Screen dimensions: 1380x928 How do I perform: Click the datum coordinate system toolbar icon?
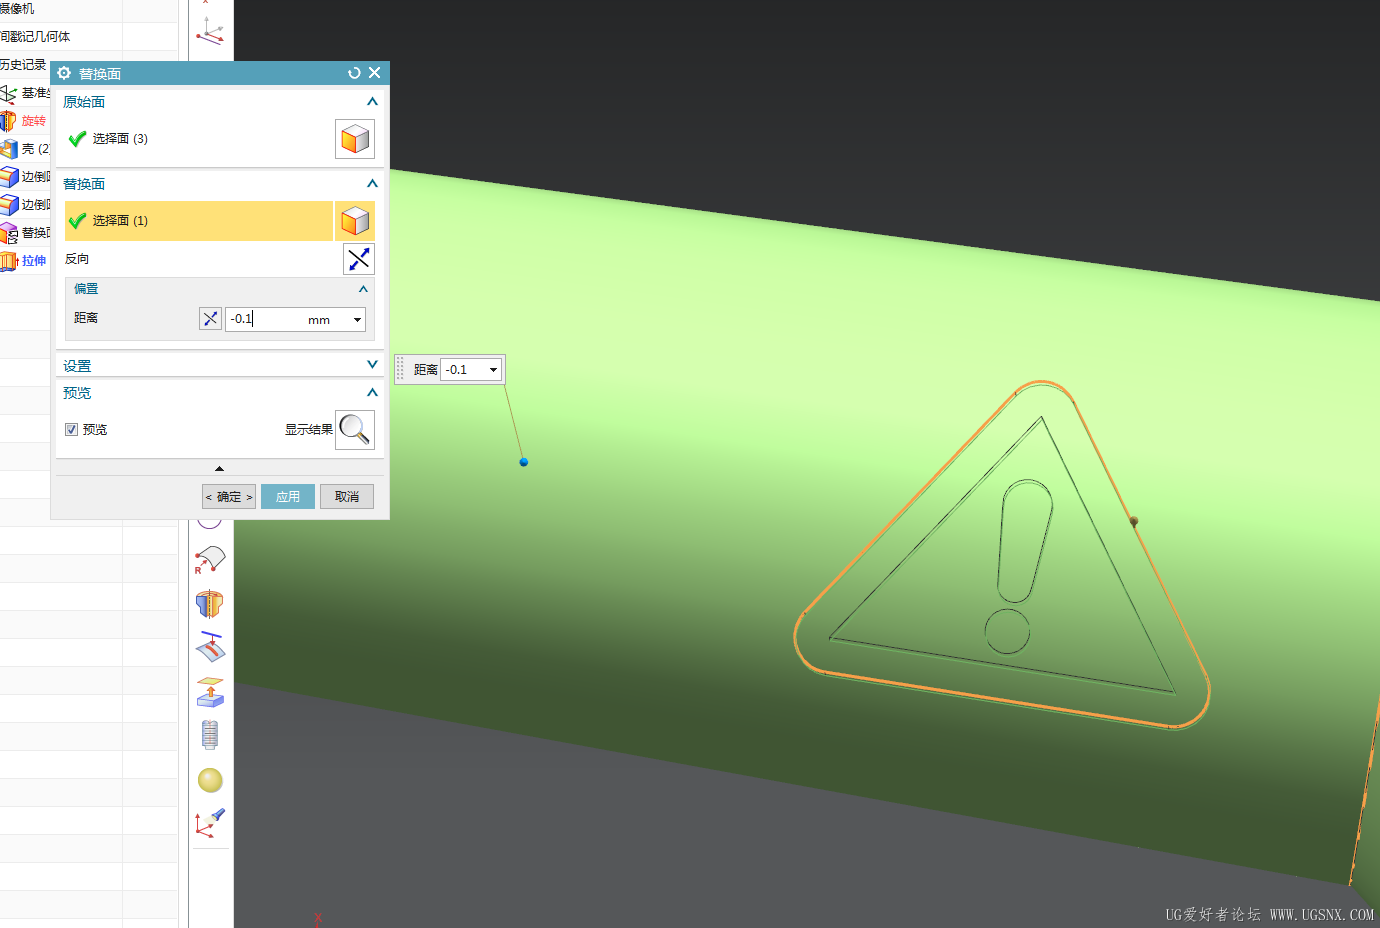209,30
